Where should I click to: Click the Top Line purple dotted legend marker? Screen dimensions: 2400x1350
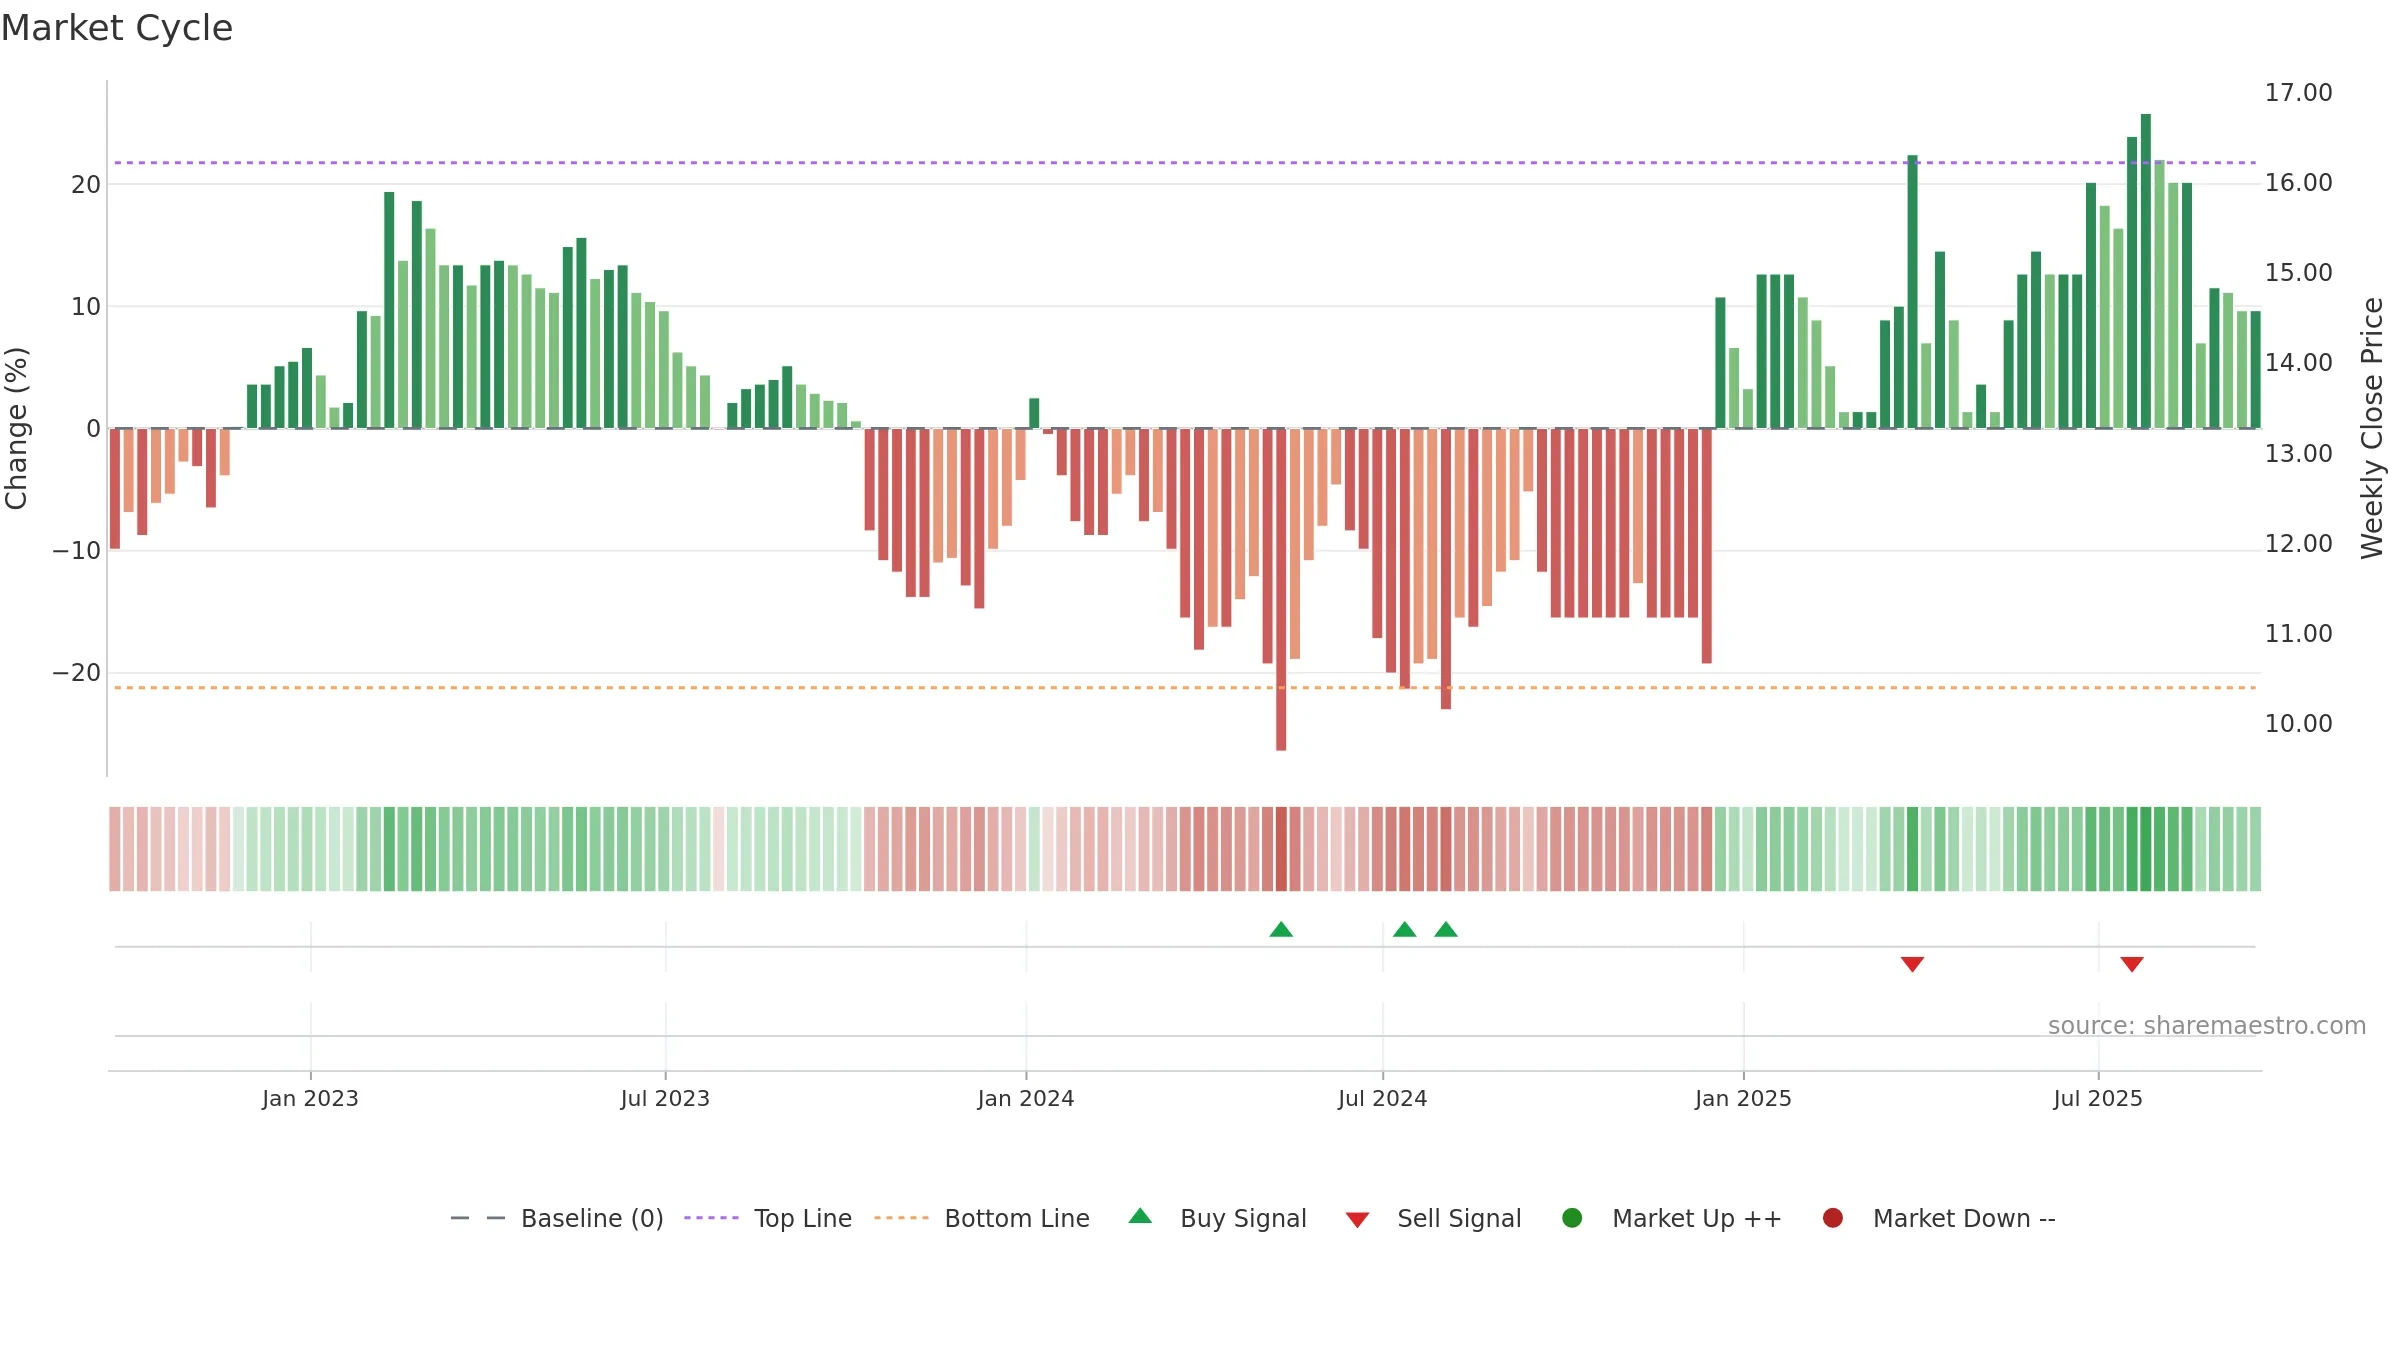711,1218
